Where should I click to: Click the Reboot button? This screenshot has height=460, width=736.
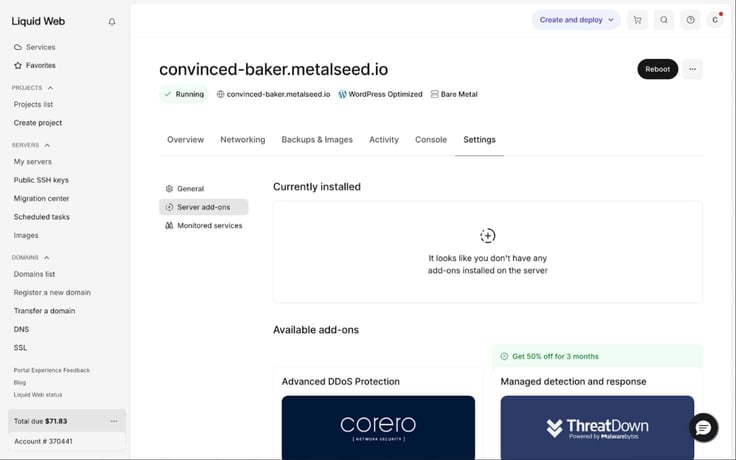click(x=657, y=69)
